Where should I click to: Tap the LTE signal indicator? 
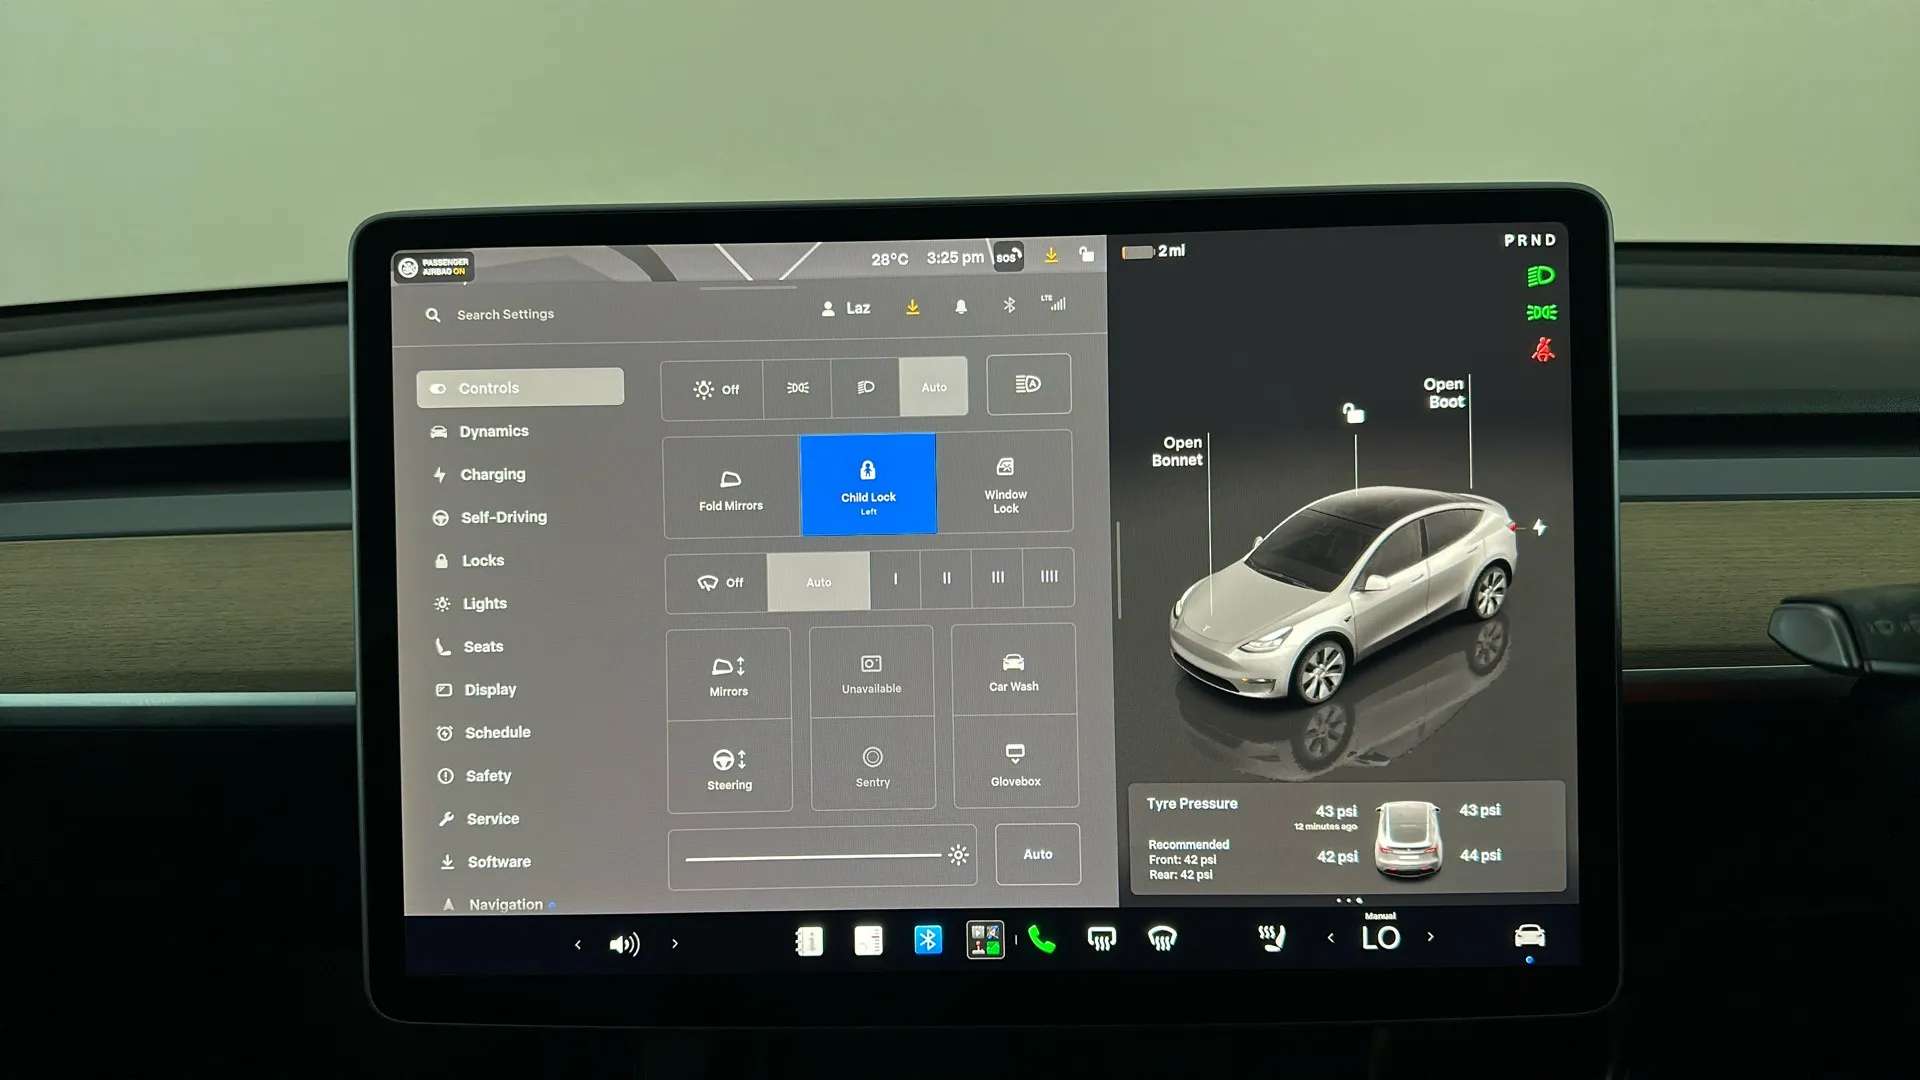(x=1054, y=303)
